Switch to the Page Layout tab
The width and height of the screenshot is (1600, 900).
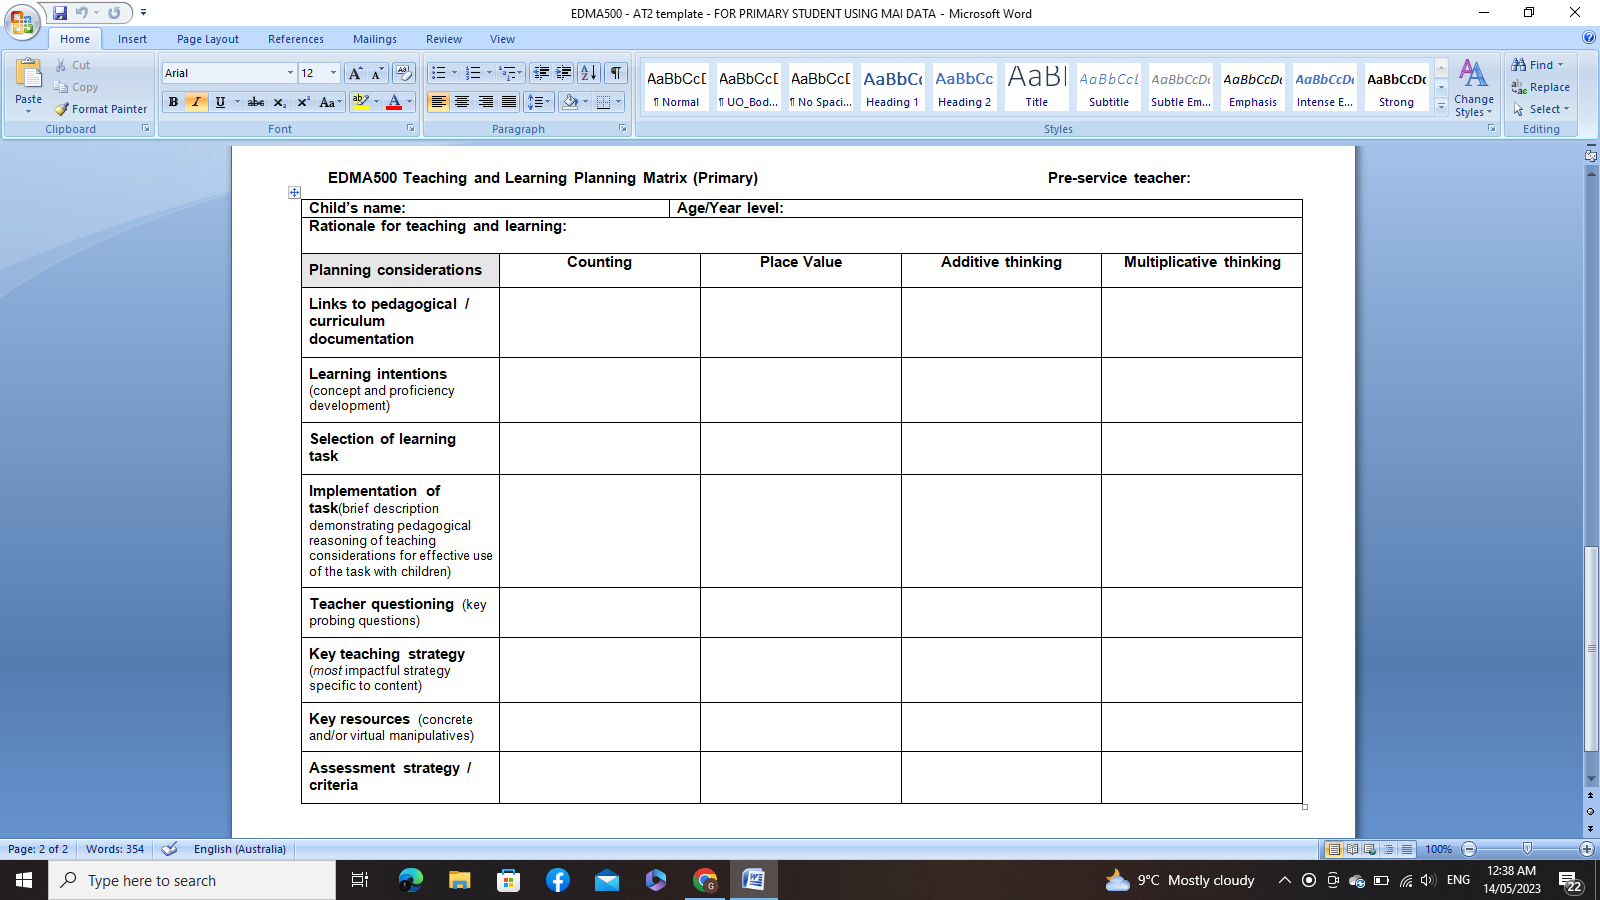click(207, 39)
